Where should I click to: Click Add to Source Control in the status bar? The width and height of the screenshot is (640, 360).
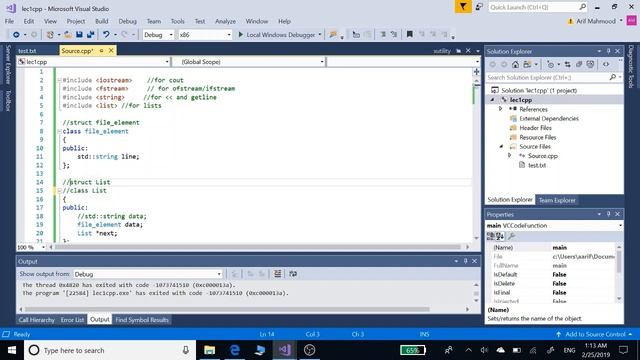[x=595, y=334]
